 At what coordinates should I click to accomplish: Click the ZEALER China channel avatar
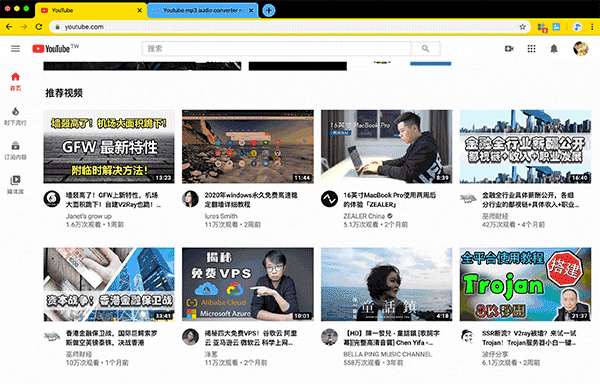click(329, 199)
